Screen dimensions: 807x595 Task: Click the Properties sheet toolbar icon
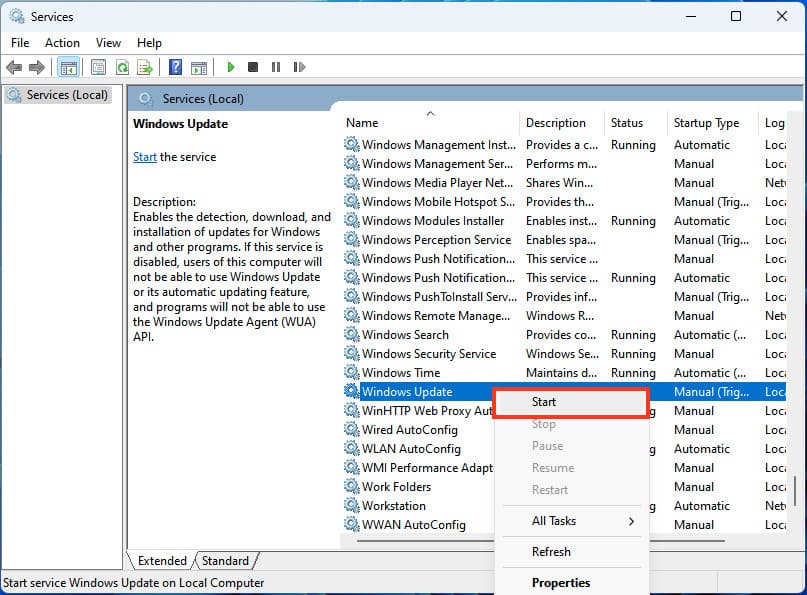pos(98,67)
